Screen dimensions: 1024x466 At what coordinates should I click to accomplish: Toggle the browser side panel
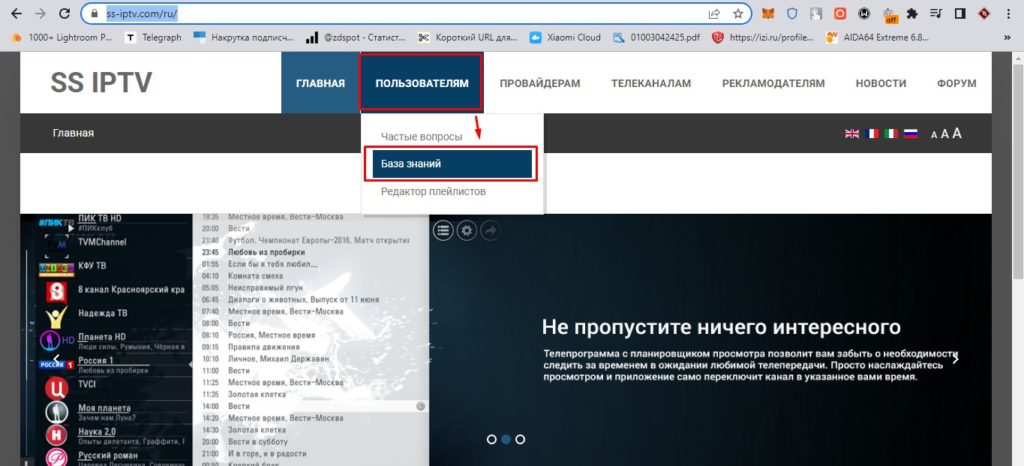point(960,13)
